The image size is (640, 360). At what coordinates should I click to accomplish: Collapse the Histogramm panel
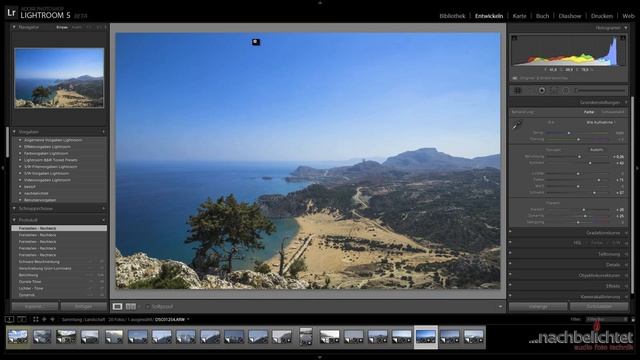626,28
